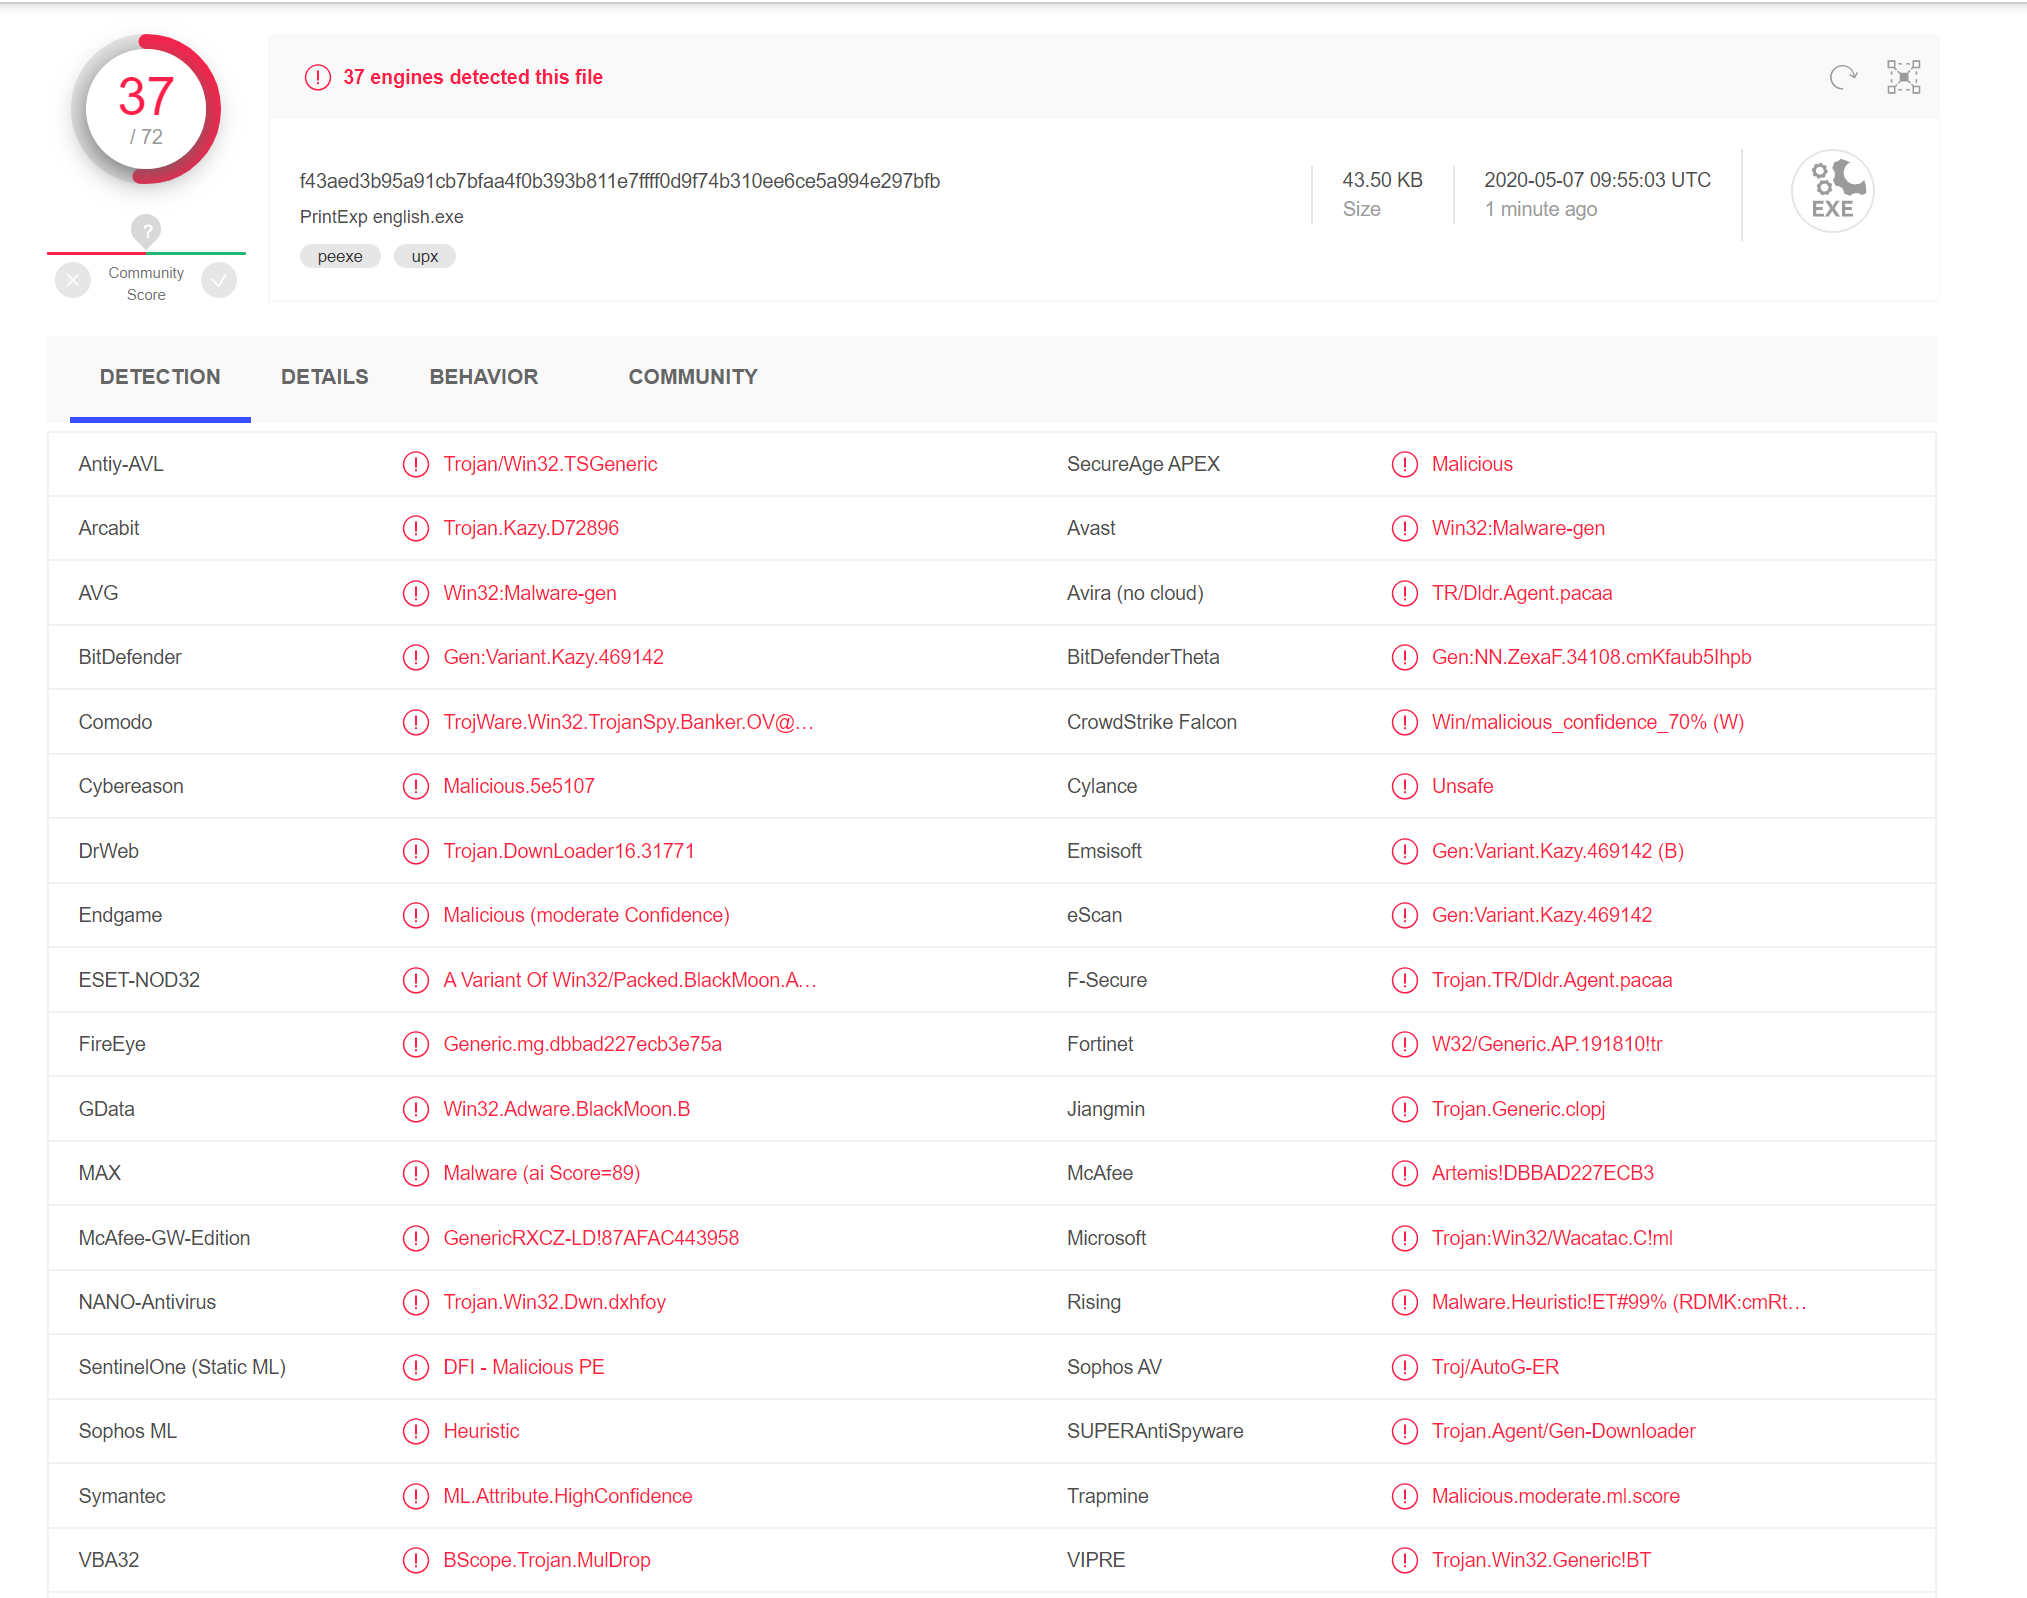Open the DETAILS tab

pos(324,377)
